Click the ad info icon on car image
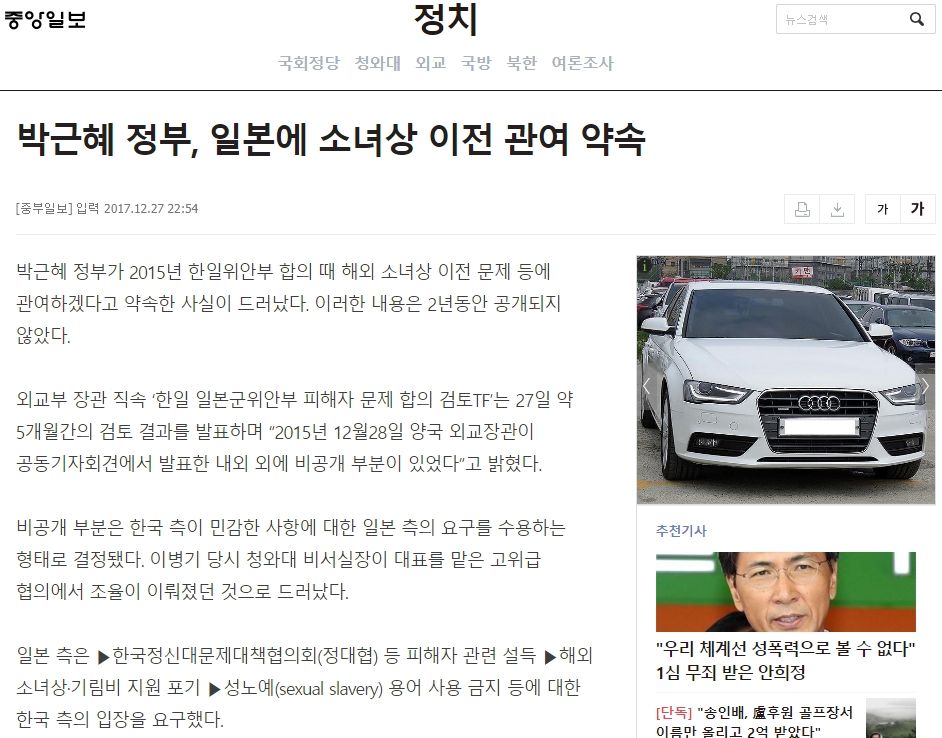The image size is (942, 738). (645, 265)
